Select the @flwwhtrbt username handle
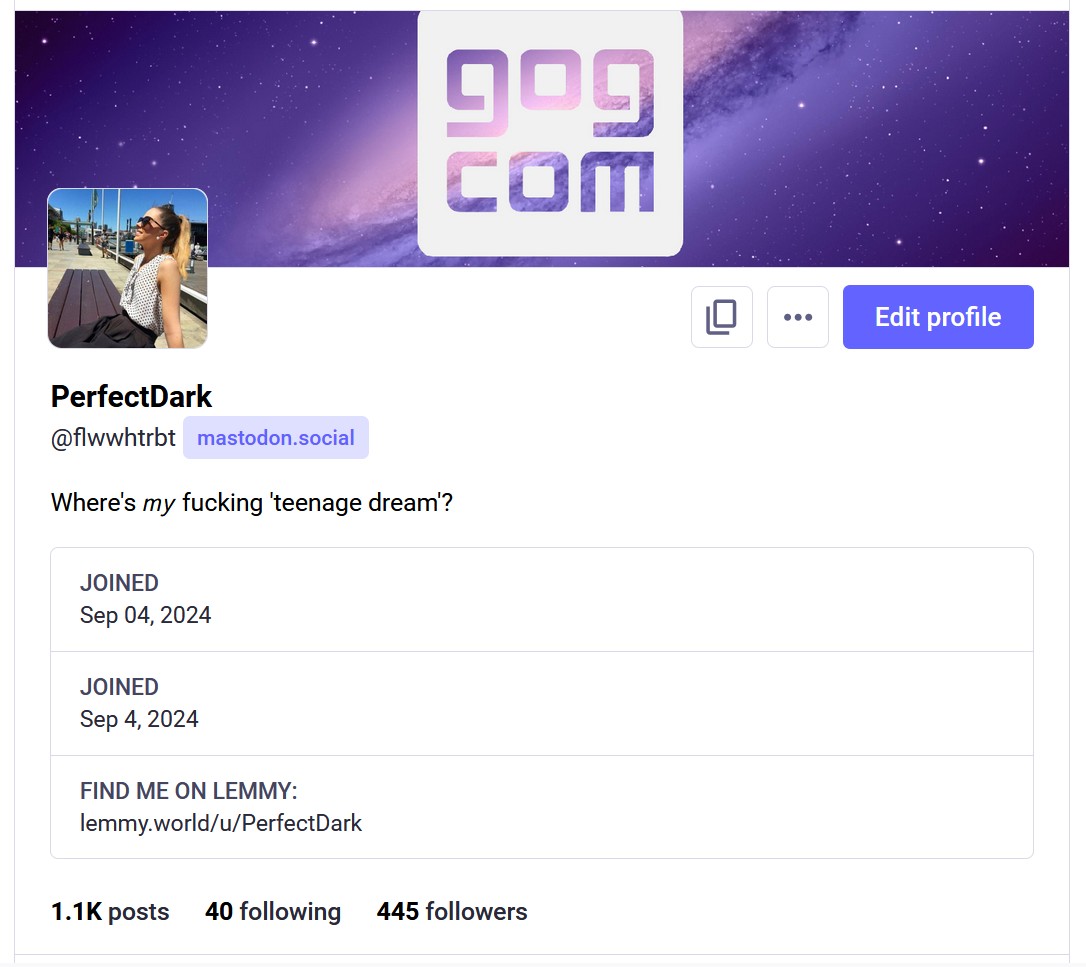The width and height of the screenshot is (1086, 967). (113, 438)
